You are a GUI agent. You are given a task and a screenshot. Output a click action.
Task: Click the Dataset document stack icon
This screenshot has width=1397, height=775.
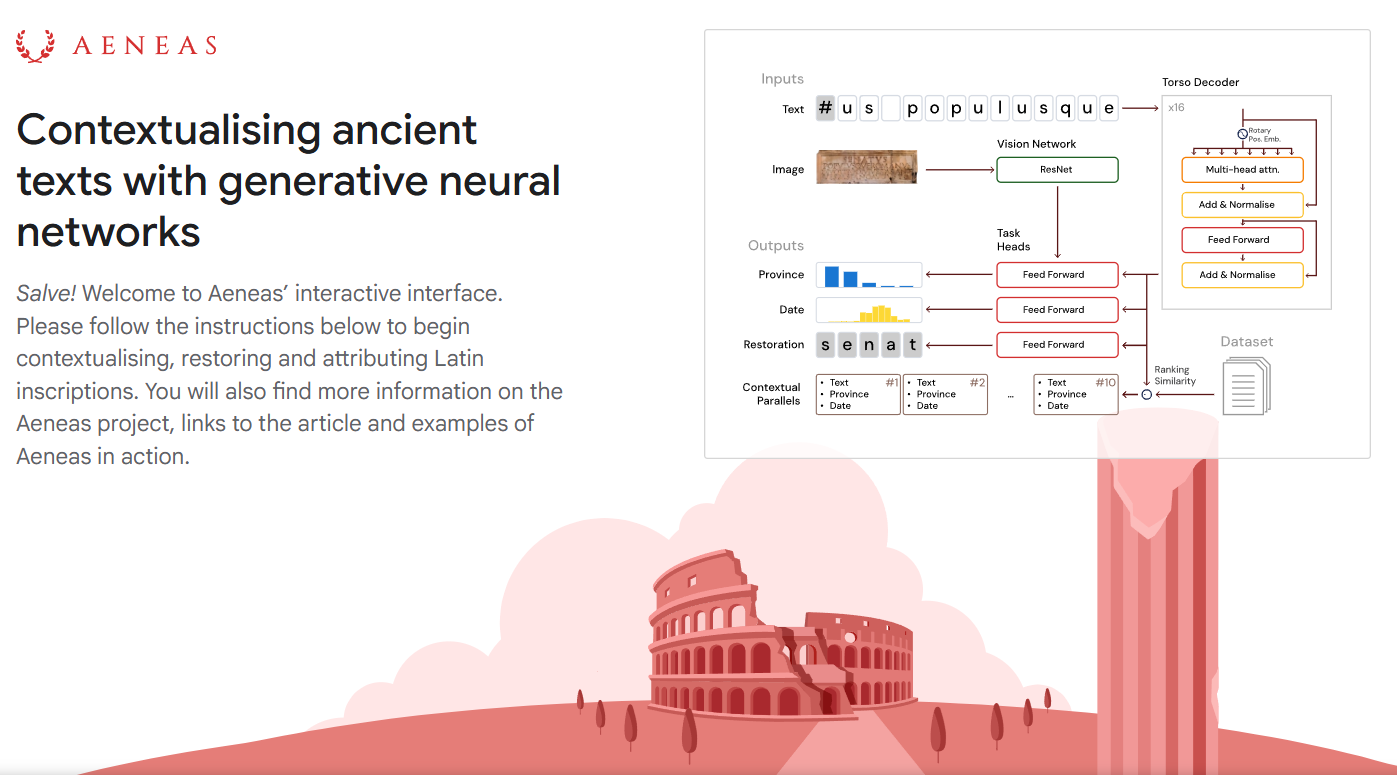pos(1246,386)
